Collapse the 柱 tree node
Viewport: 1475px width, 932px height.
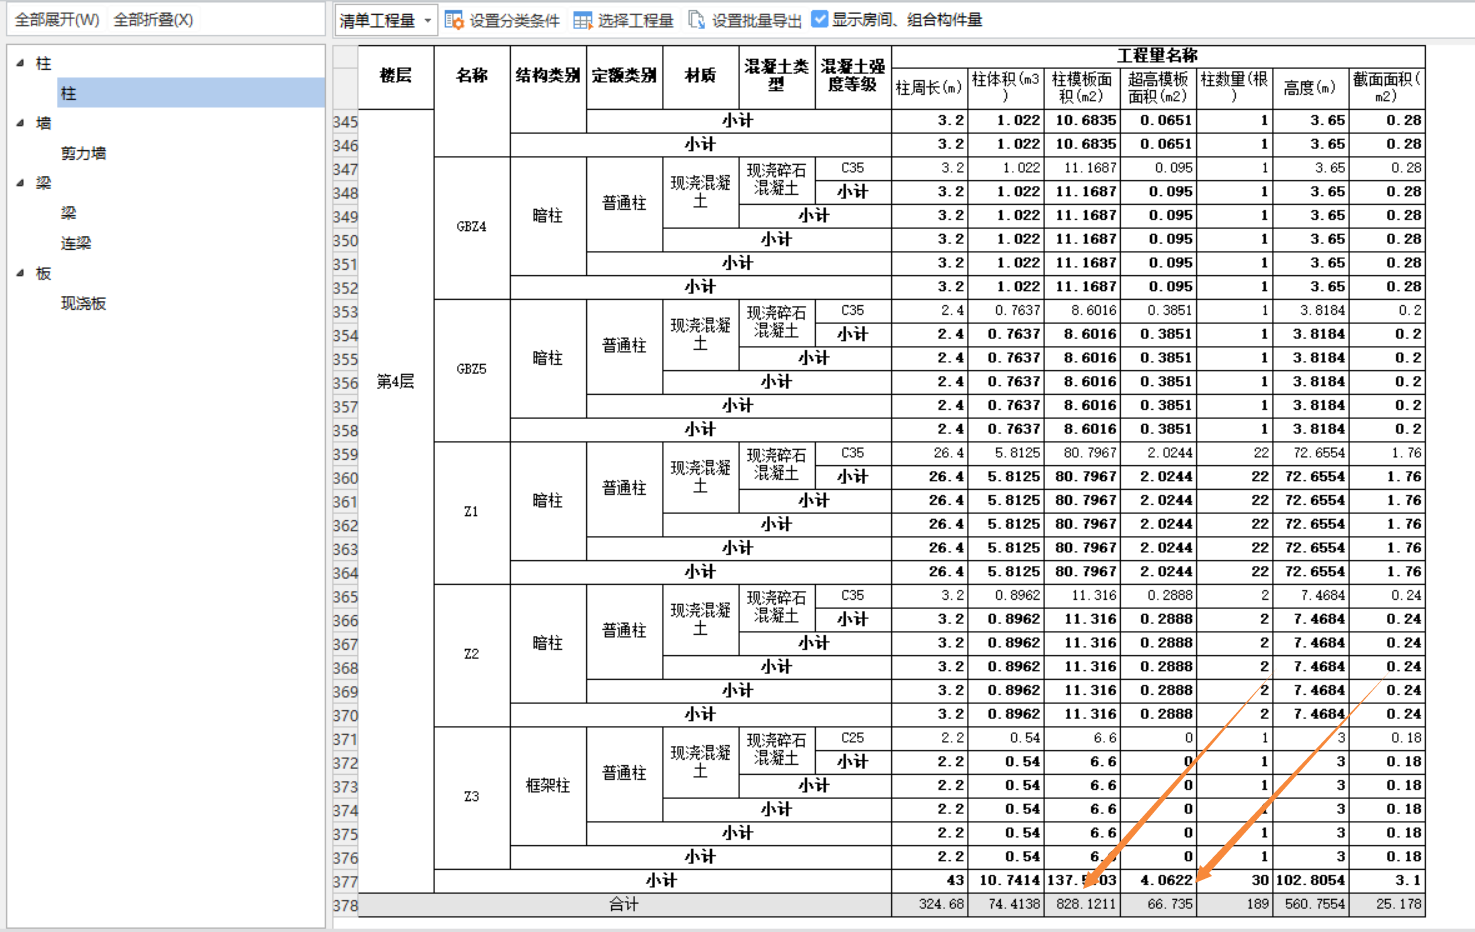click(20, 63)
